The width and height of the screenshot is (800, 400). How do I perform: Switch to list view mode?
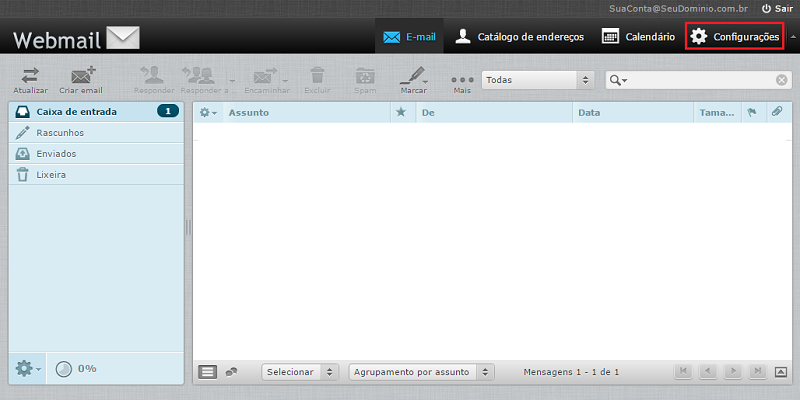[208, 372]
